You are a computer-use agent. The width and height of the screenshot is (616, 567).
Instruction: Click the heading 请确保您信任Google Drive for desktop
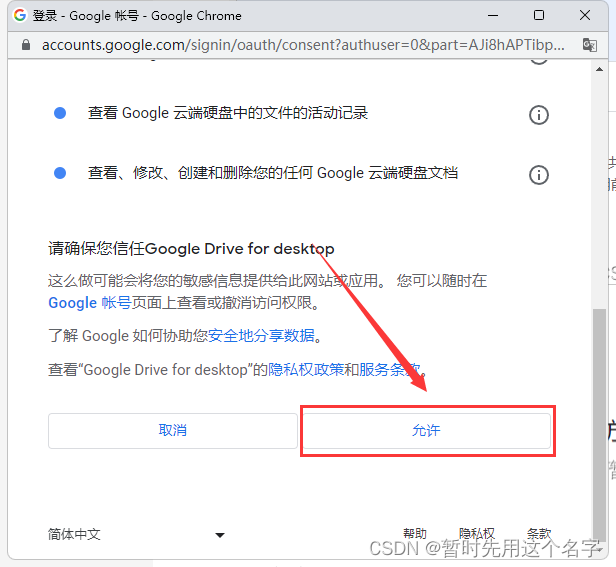191,249
